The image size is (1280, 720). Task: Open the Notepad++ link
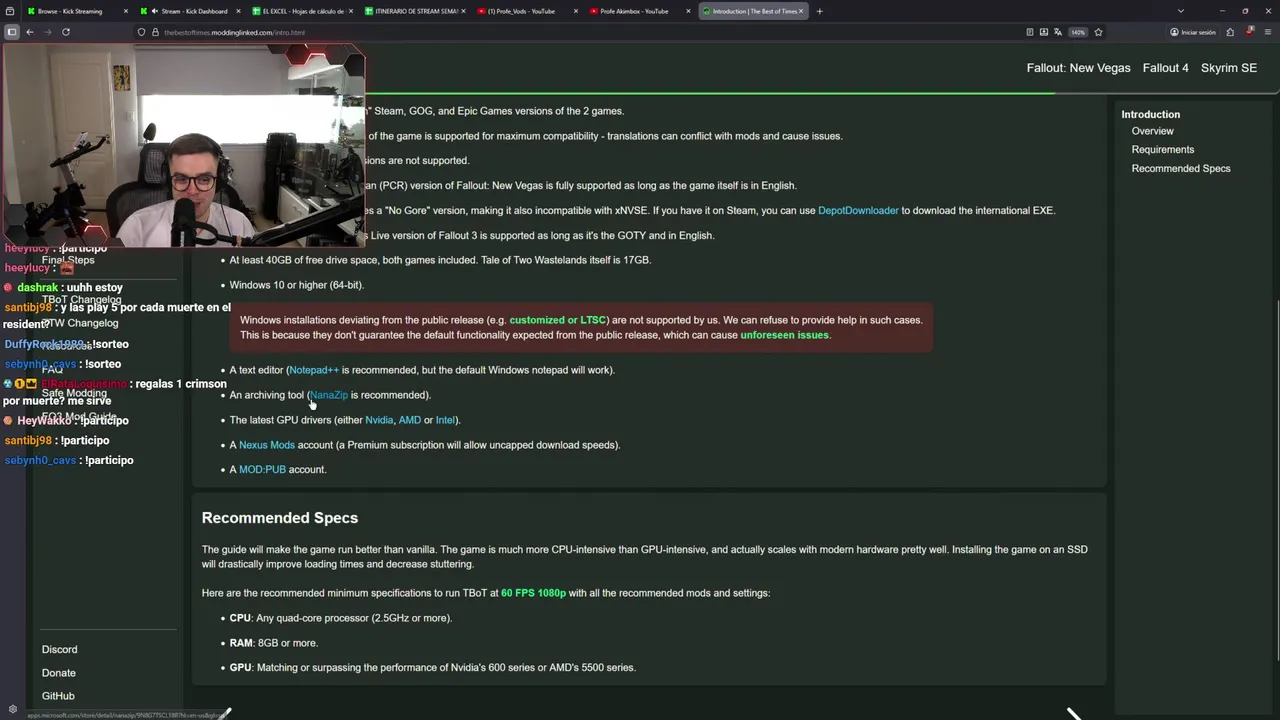pos(314,370)
